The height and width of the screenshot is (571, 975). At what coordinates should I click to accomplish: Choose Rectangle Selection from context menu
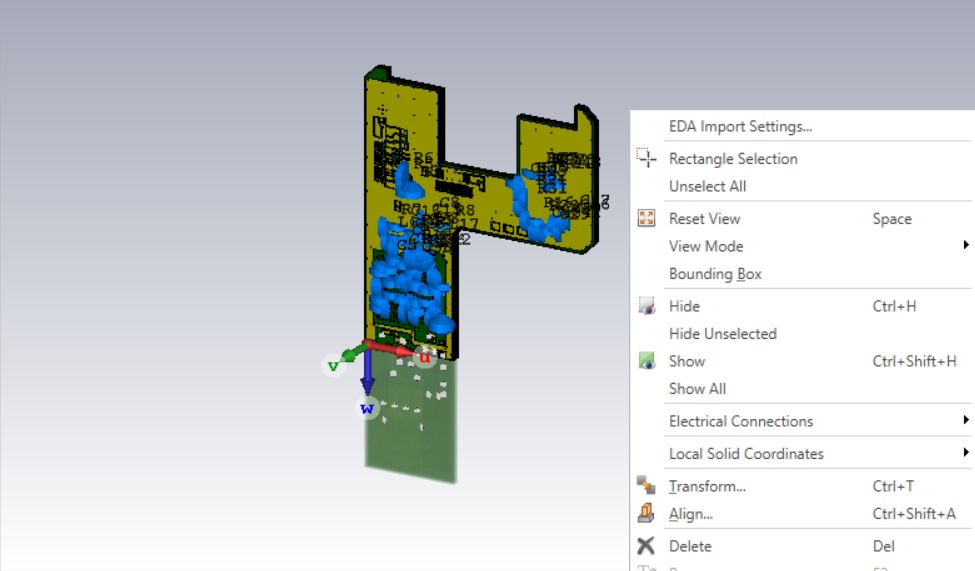point(733,159)
